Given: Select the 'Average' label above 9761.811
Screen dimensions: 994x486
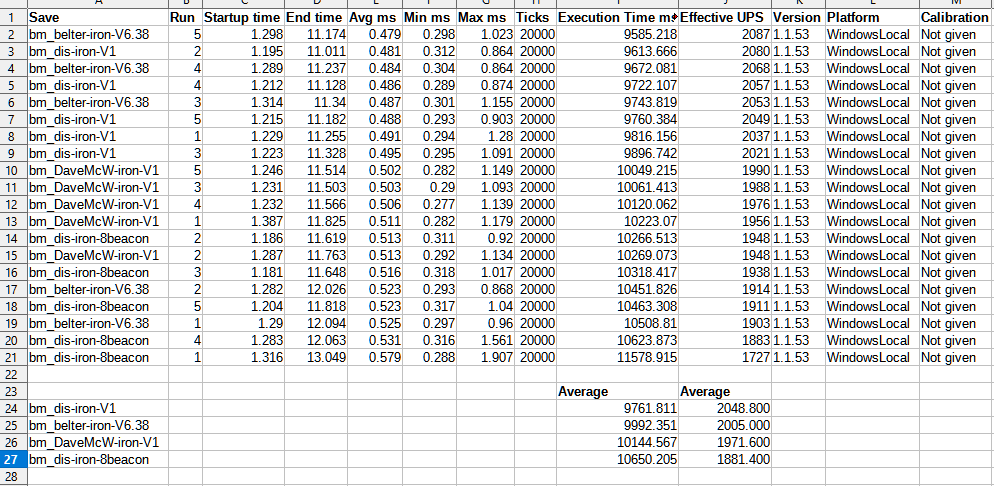Looking at the screenshot, I should (617, 392).
